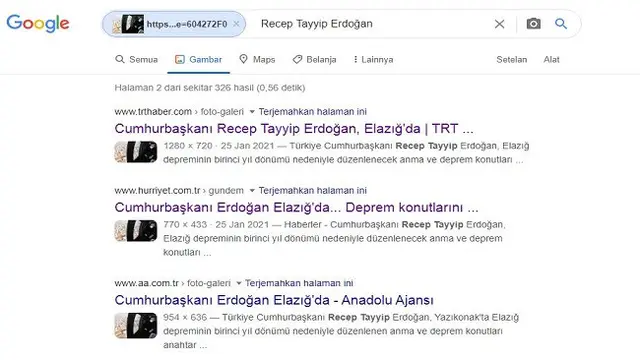640x360 pixels.
Task: Click the www.trthaber.com › foto-galeri URL text
Action: point(179,111)
